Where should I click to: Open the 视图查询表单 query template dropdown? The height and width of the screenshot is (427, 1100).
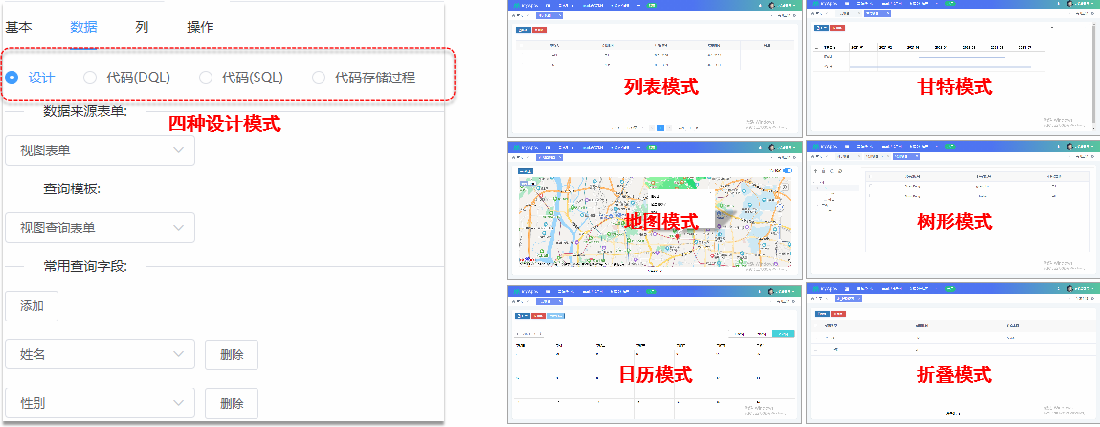tap(99, 227)
